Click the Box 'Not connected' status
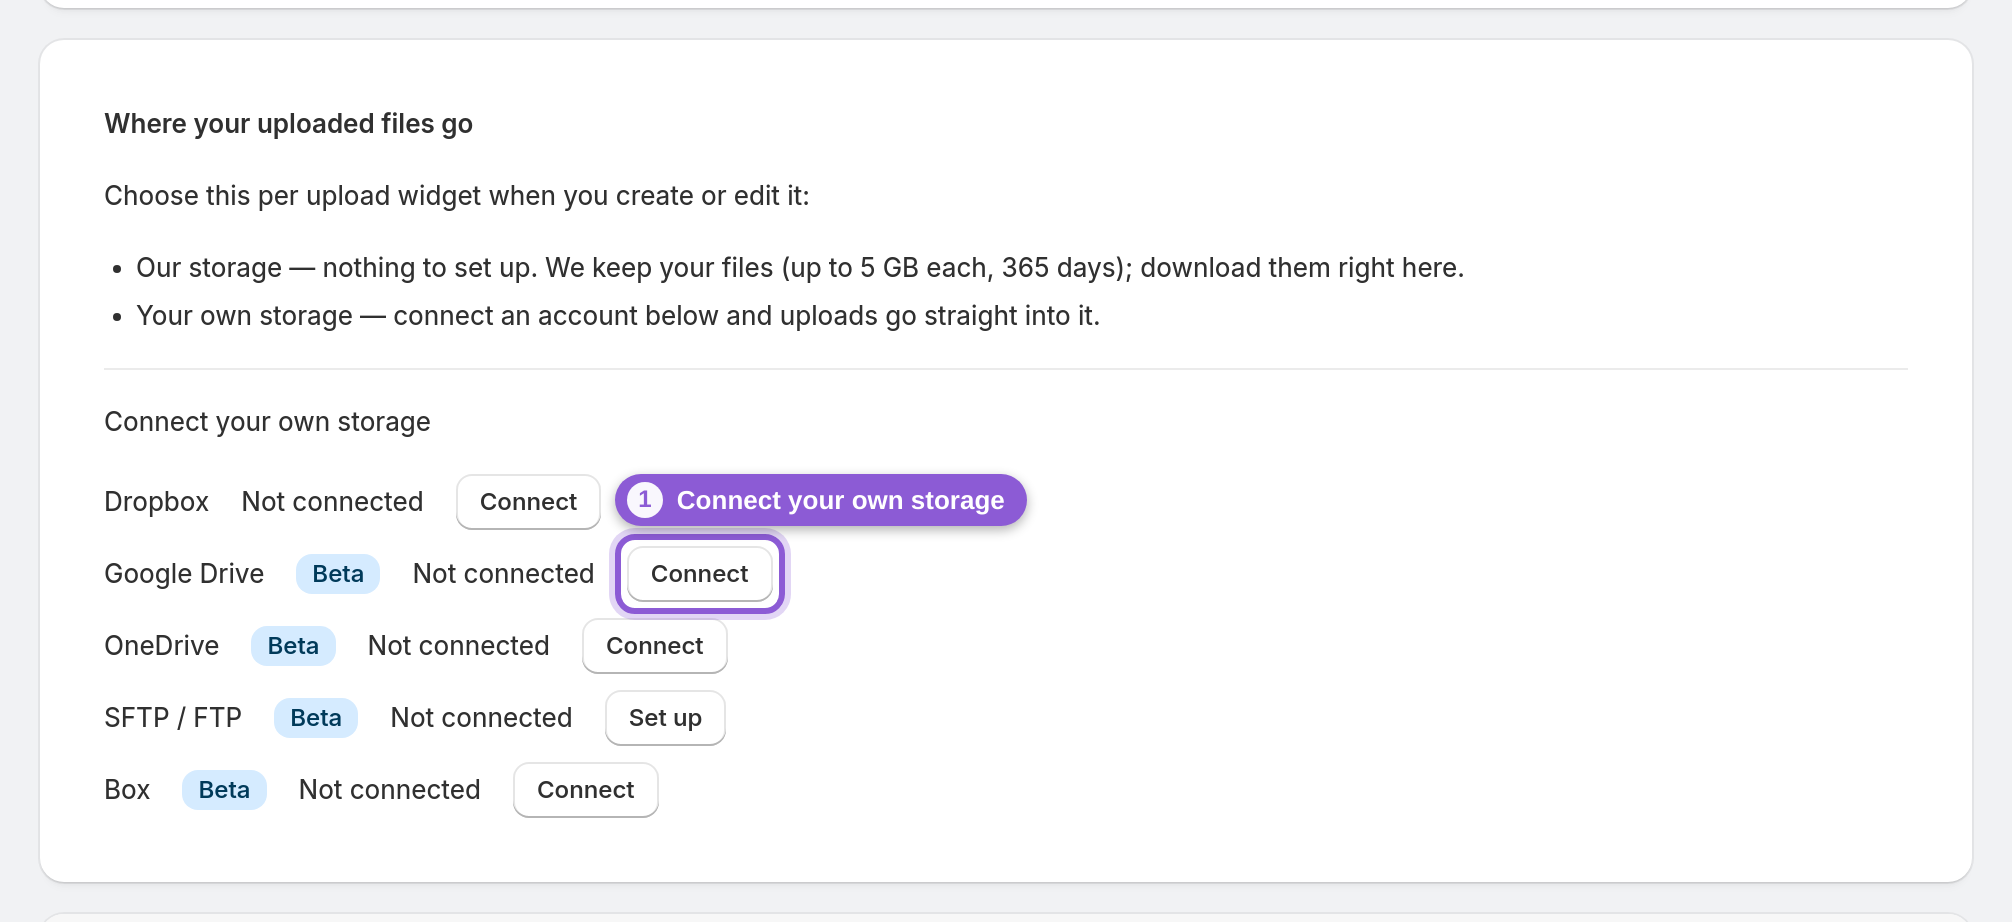 (389, 790)
